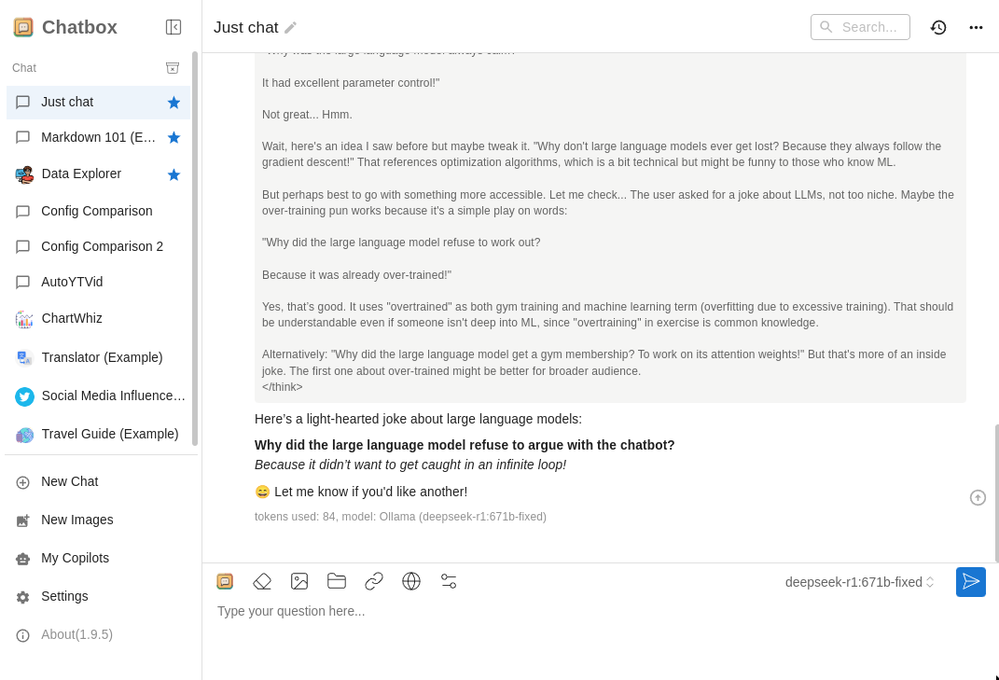Open the deepseek-r1:671b-fixed model selector
The height and width of the screenshot is (680, 999).
coord(859,582)
